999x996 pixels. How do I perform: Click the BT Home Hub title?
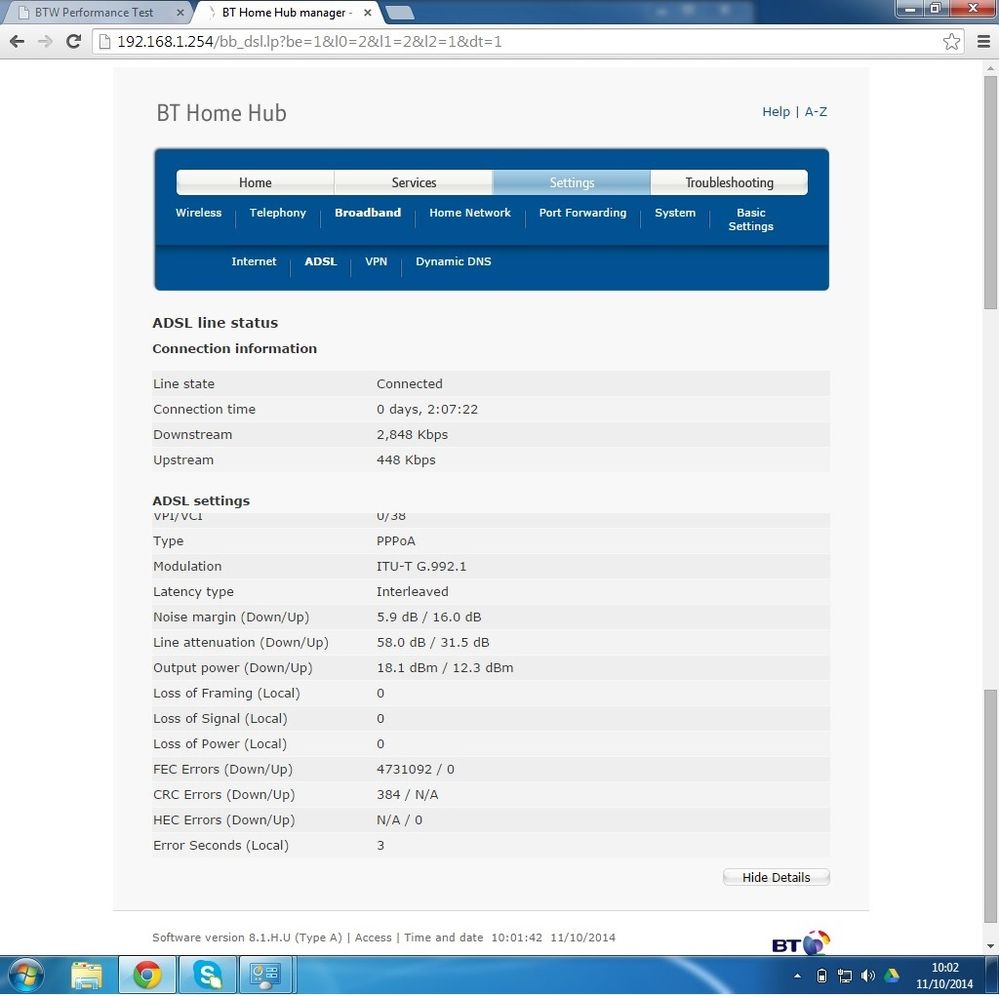(222, 113)
